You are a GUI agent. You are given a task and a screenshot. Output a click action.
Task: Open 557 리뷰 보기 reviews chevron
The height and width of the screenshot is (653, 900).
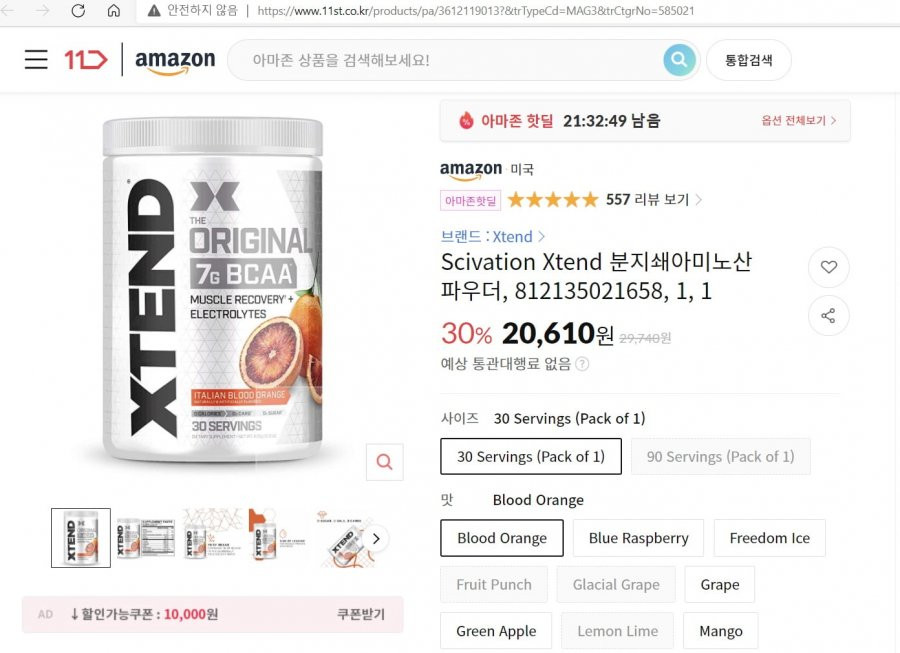[x=699, y=200]
